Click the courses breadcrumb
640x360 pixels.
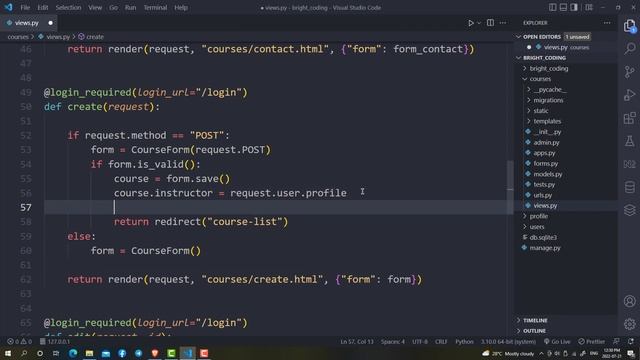pyautogui.click(x=18, y=37)
